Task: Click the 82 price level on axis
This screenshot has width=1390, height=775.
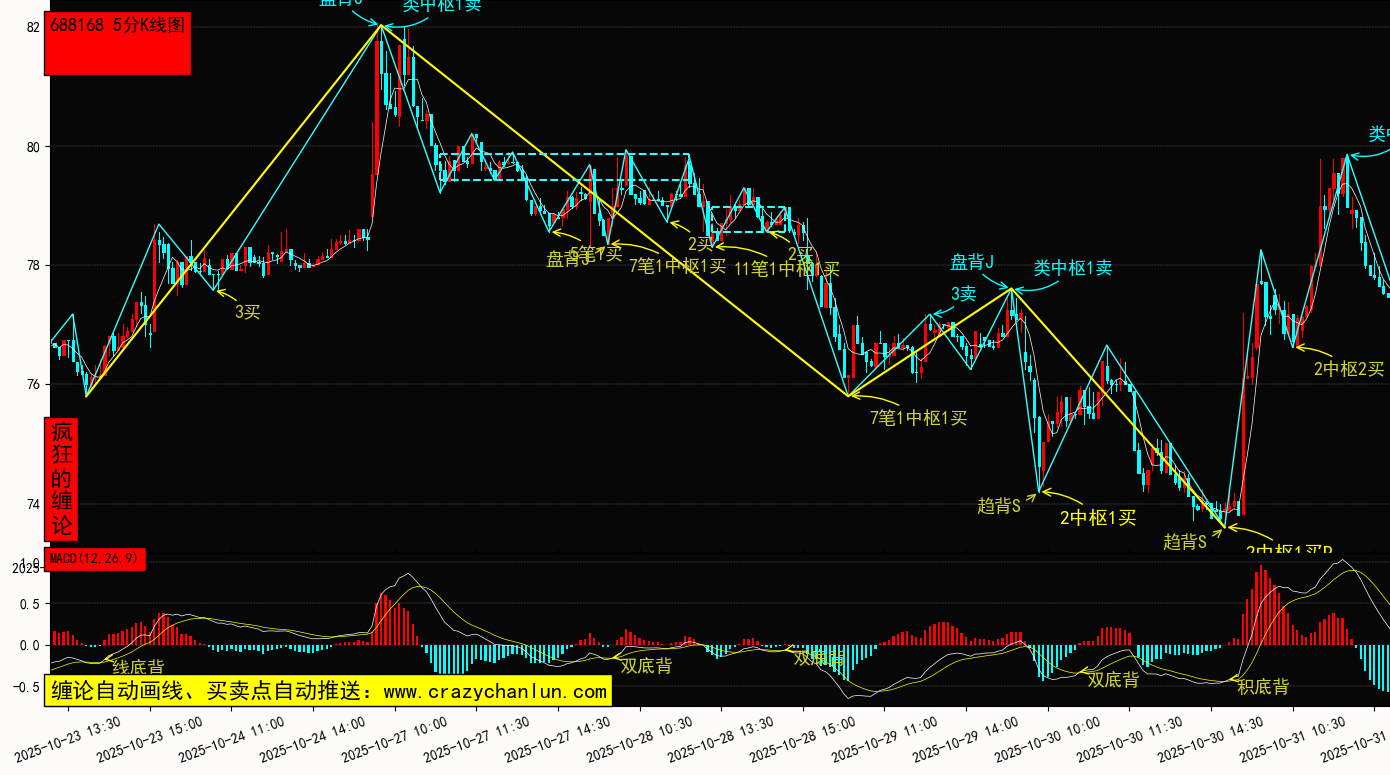Action: click(33, 27)
